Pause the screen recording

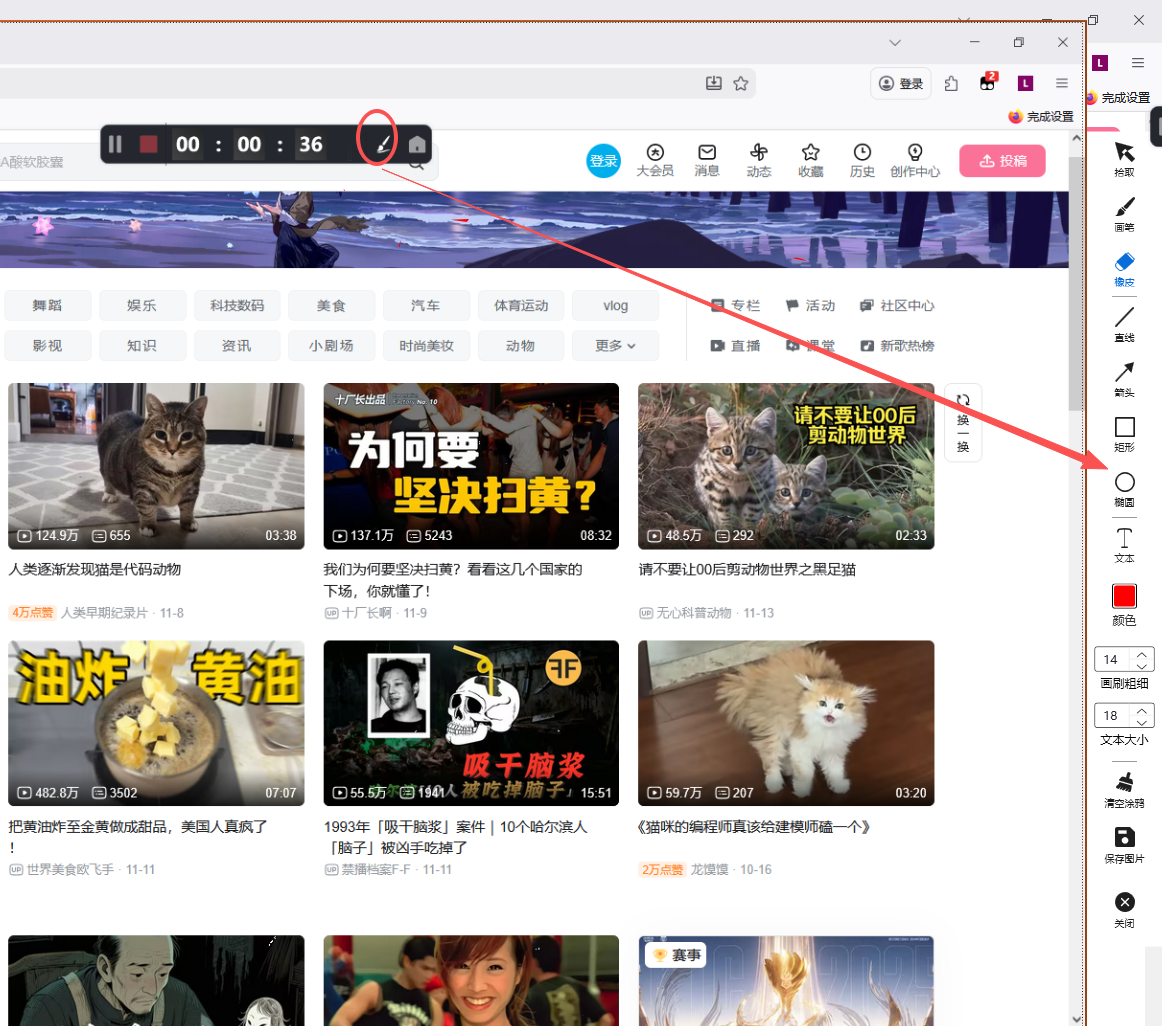(x=115, y=145)
